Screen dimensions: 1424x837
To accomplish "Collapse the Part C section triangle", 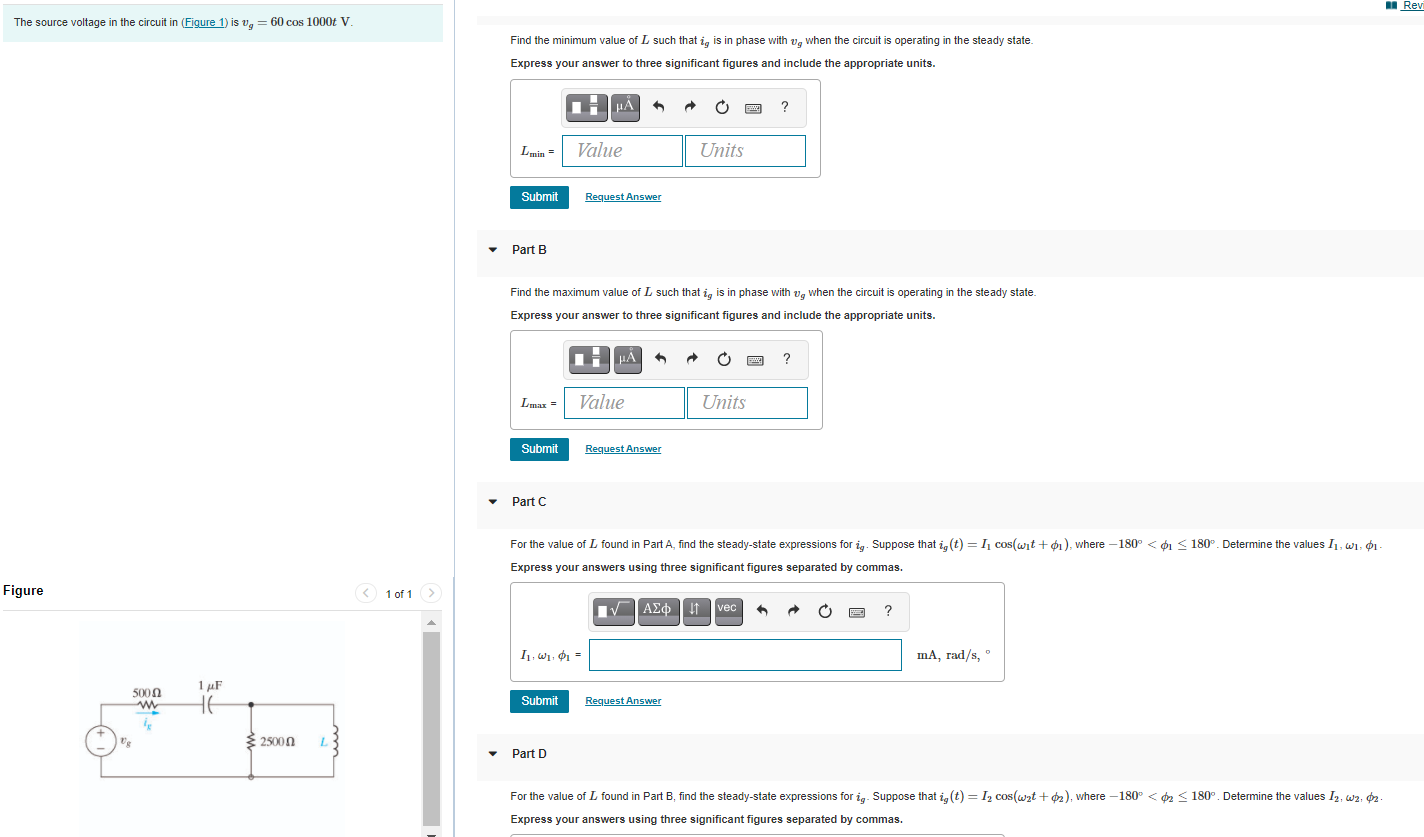I will 492,502.
